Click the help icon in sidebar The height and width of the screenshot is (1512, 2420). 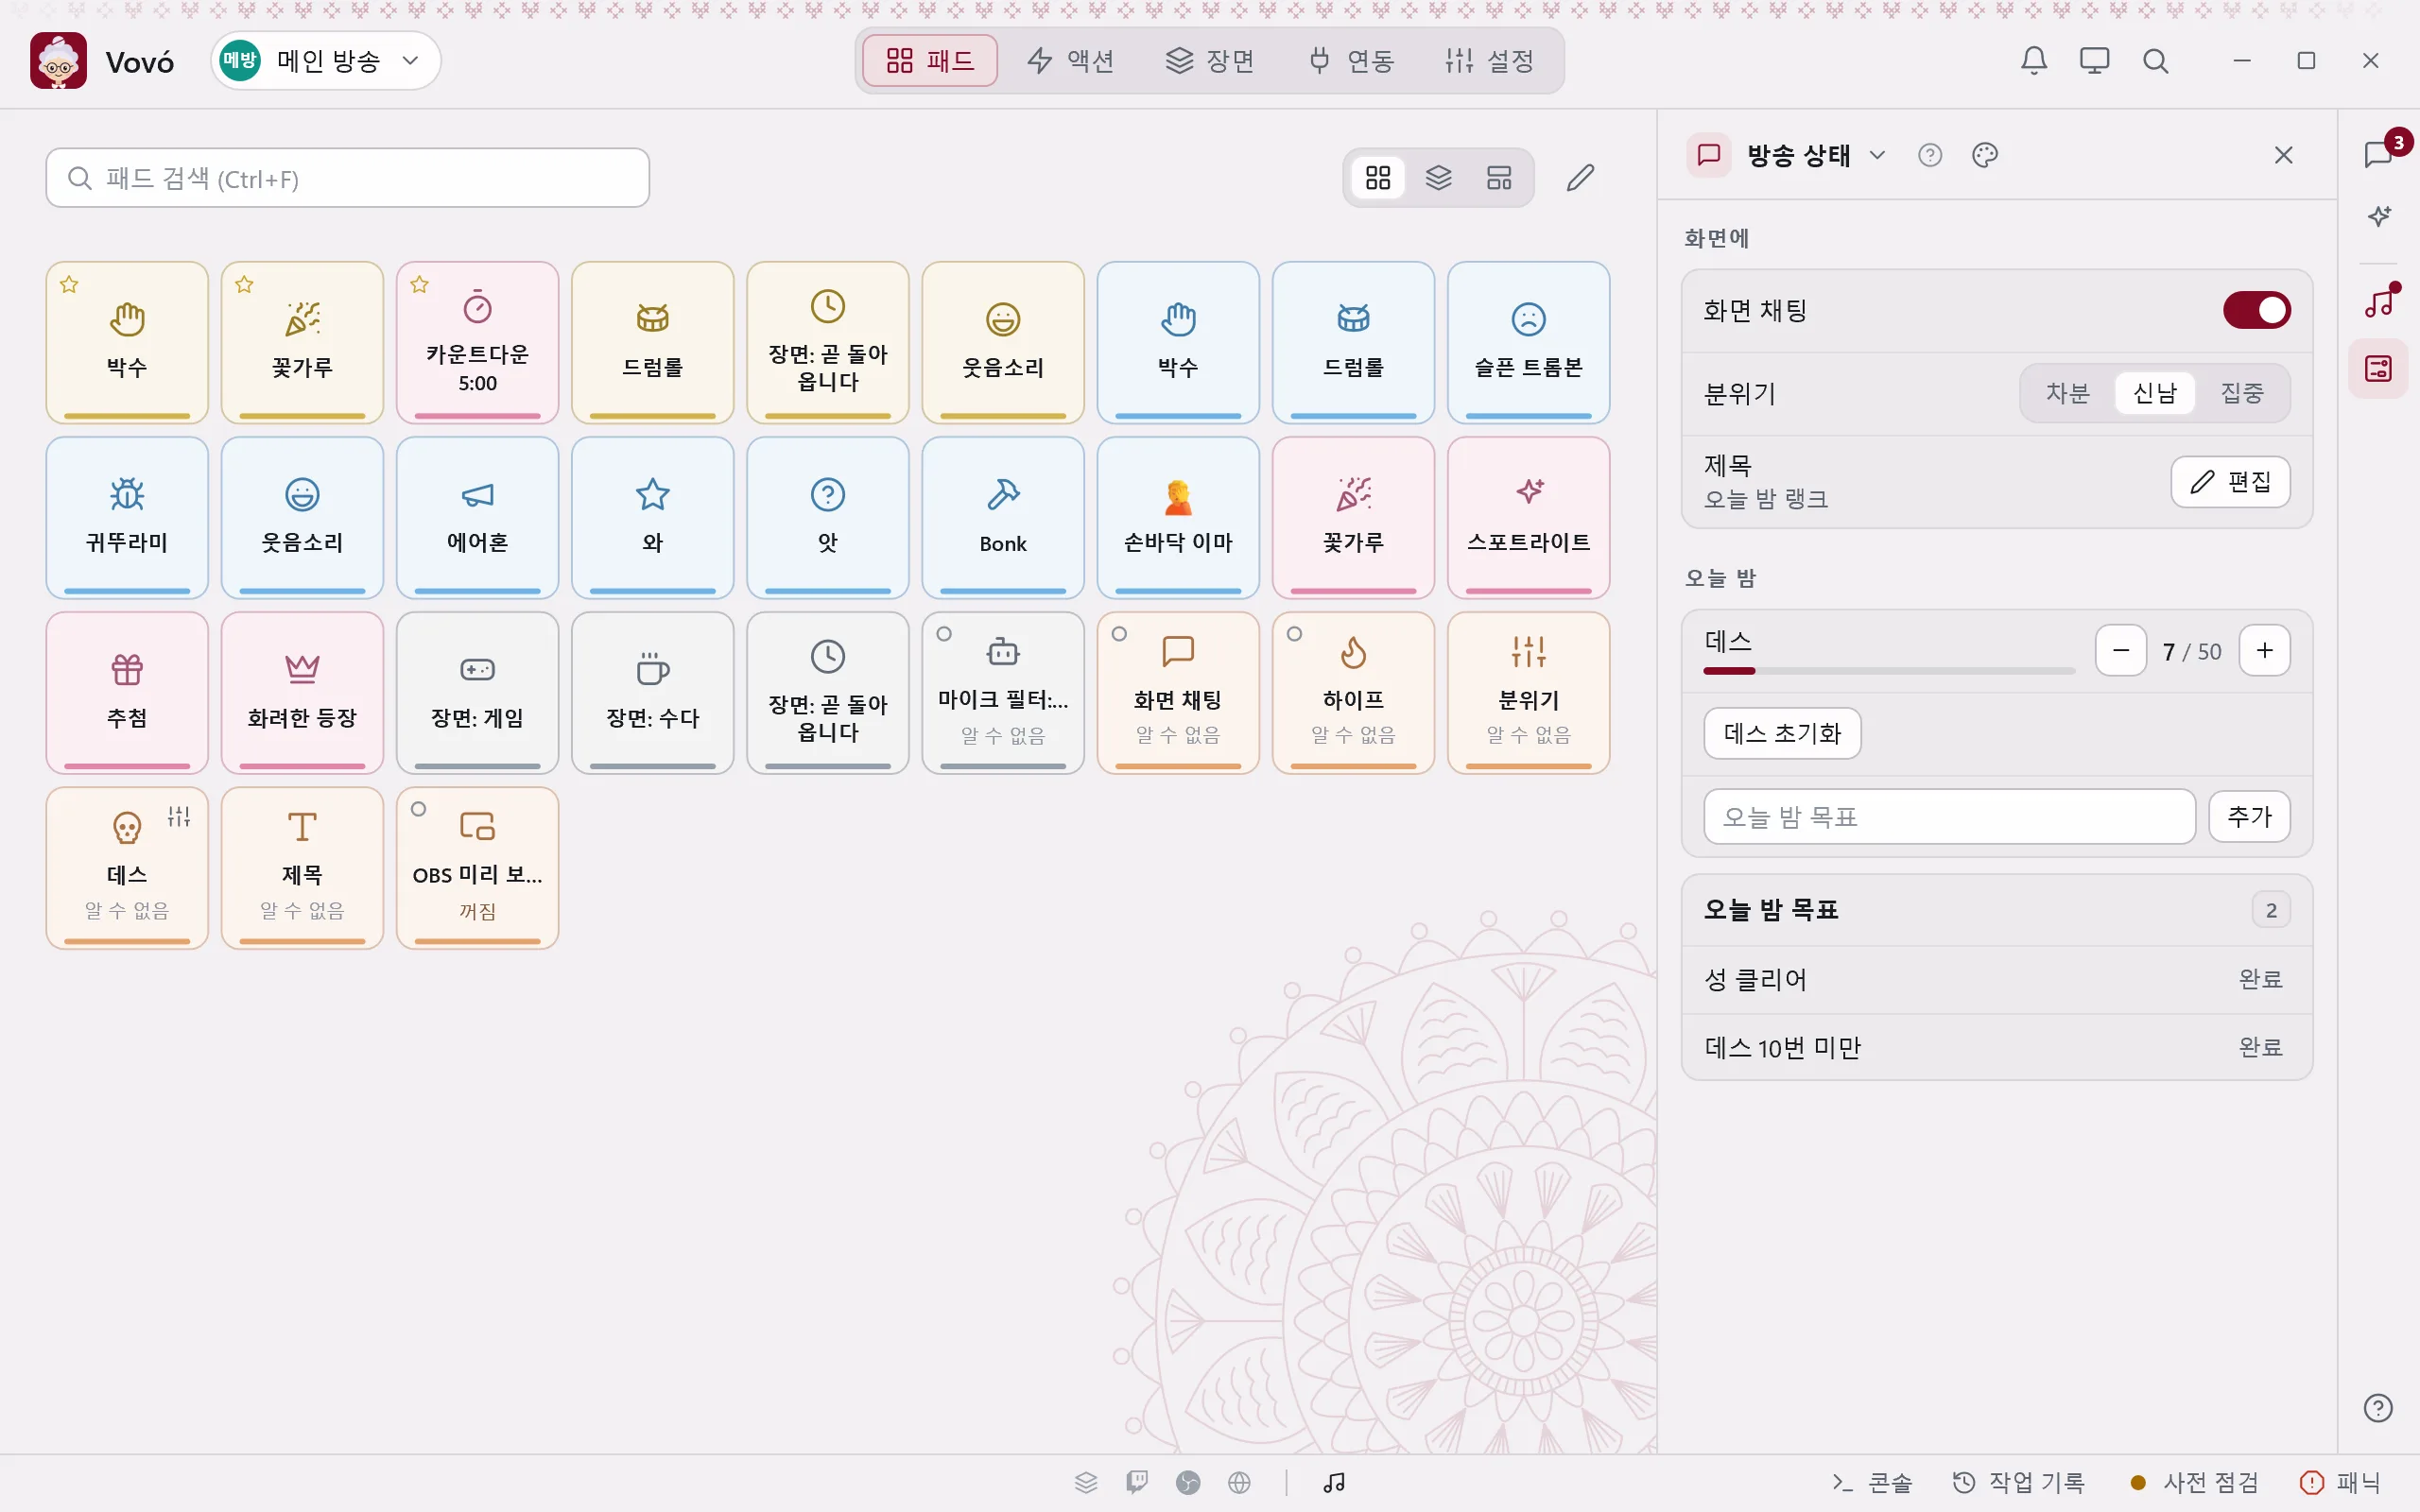[2378, 1408]
